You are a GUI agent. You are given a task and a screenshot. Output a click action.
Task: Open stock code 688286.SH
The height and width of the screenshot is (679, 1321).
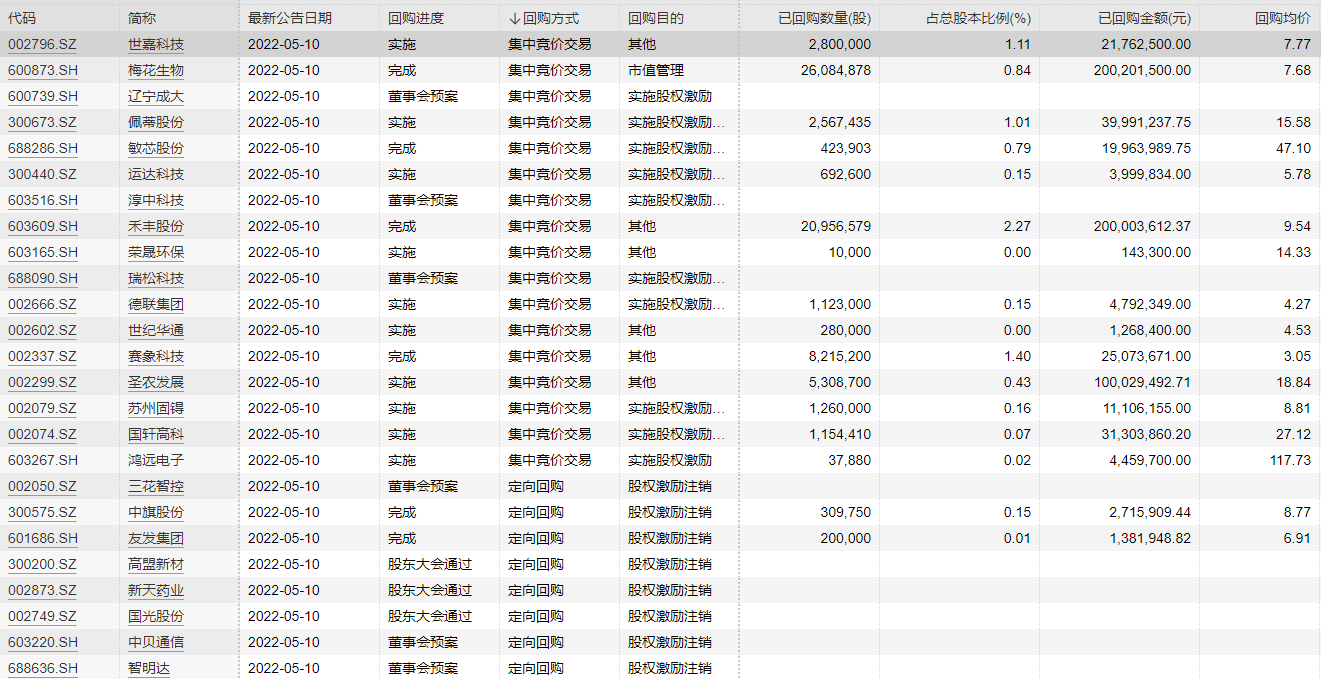[x=43, y=148]
